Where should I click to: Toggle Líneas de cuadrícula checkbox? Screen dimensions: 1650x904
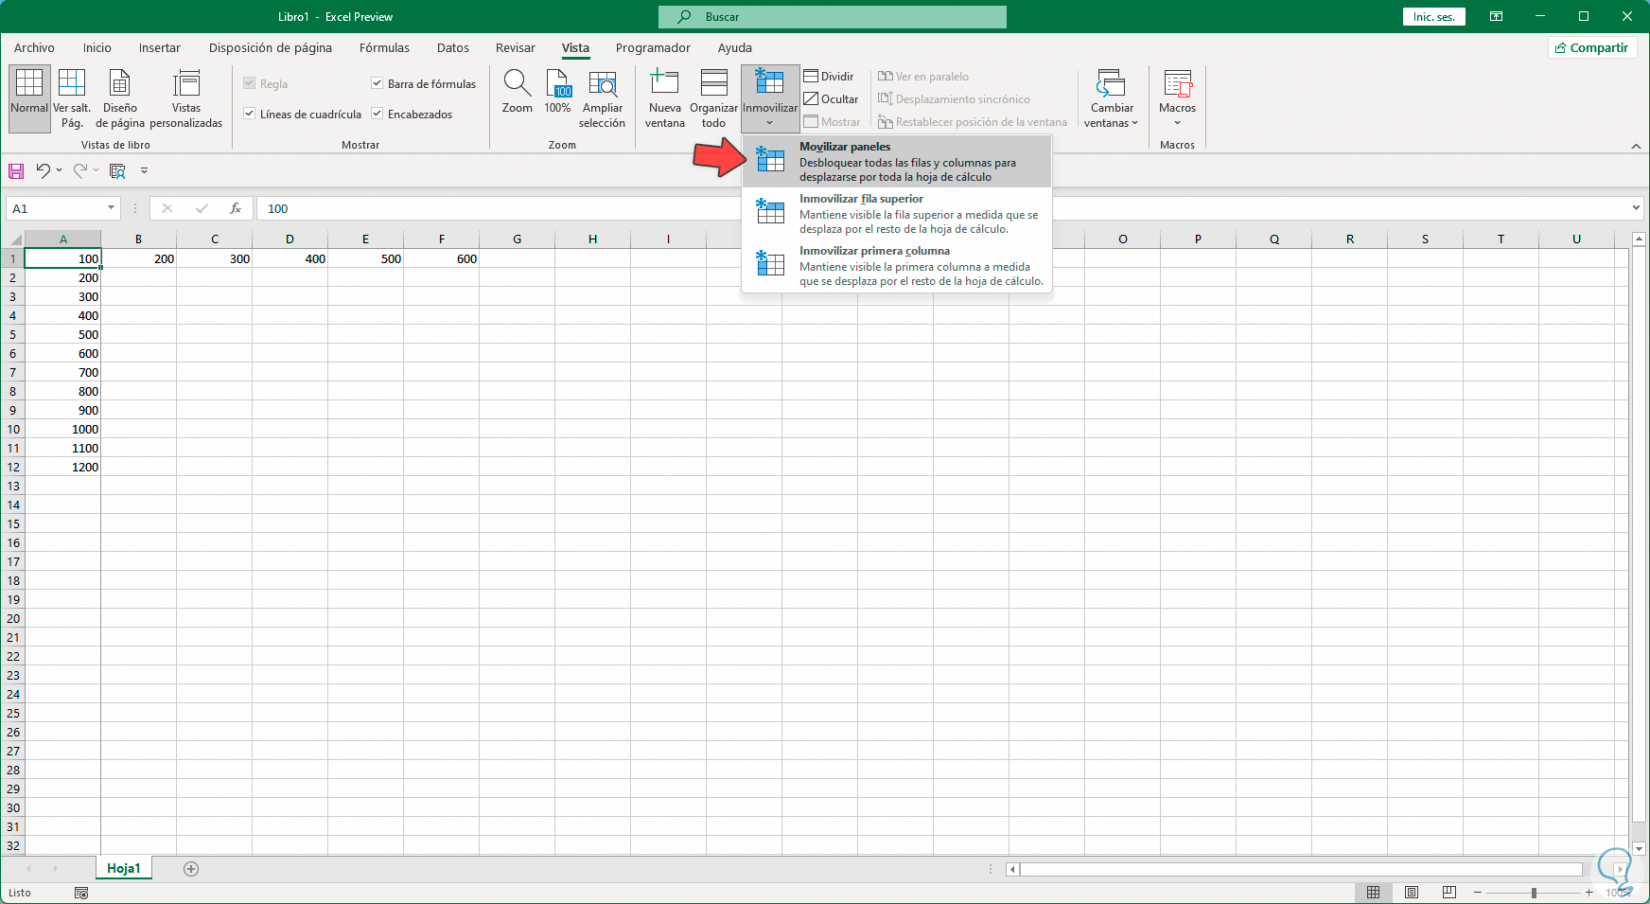pos(249,114)
